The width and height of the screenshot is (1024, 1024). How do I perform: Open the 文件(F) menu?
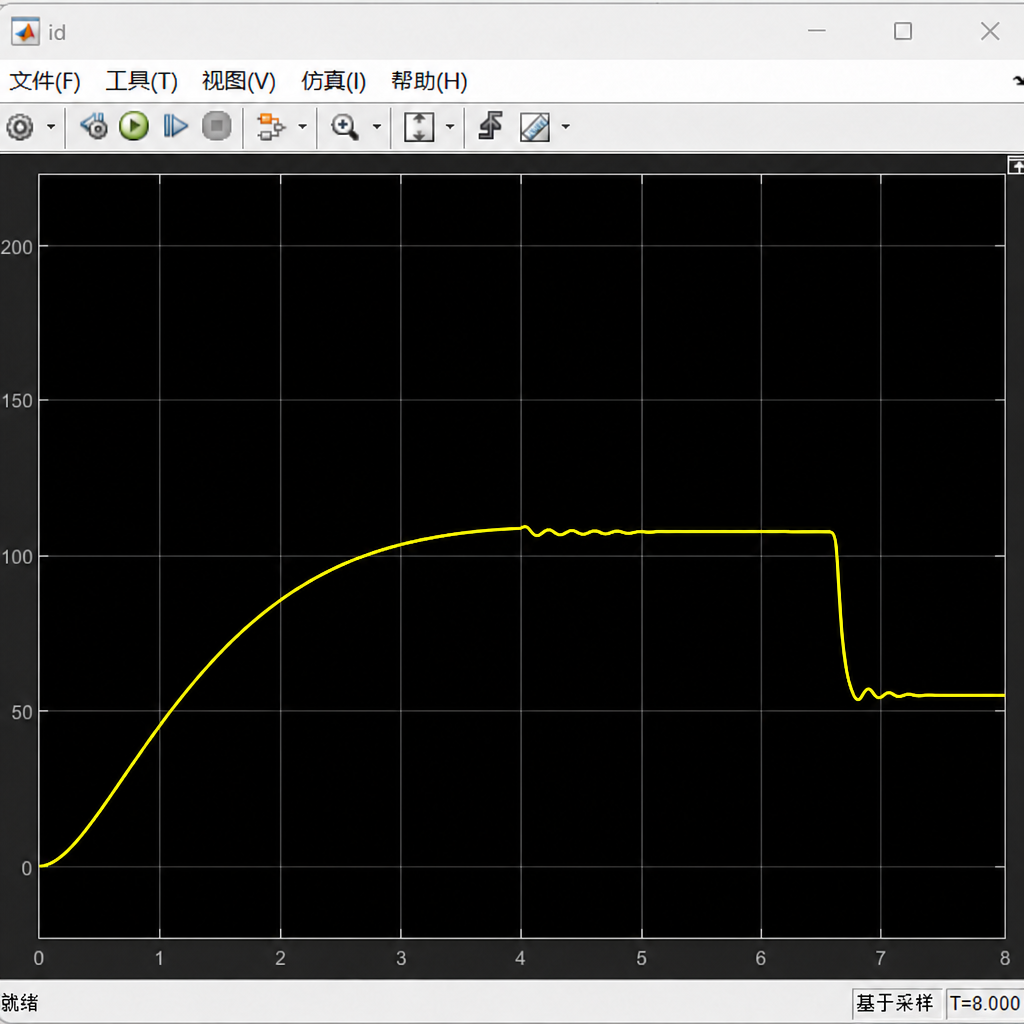tap(44, 81)
